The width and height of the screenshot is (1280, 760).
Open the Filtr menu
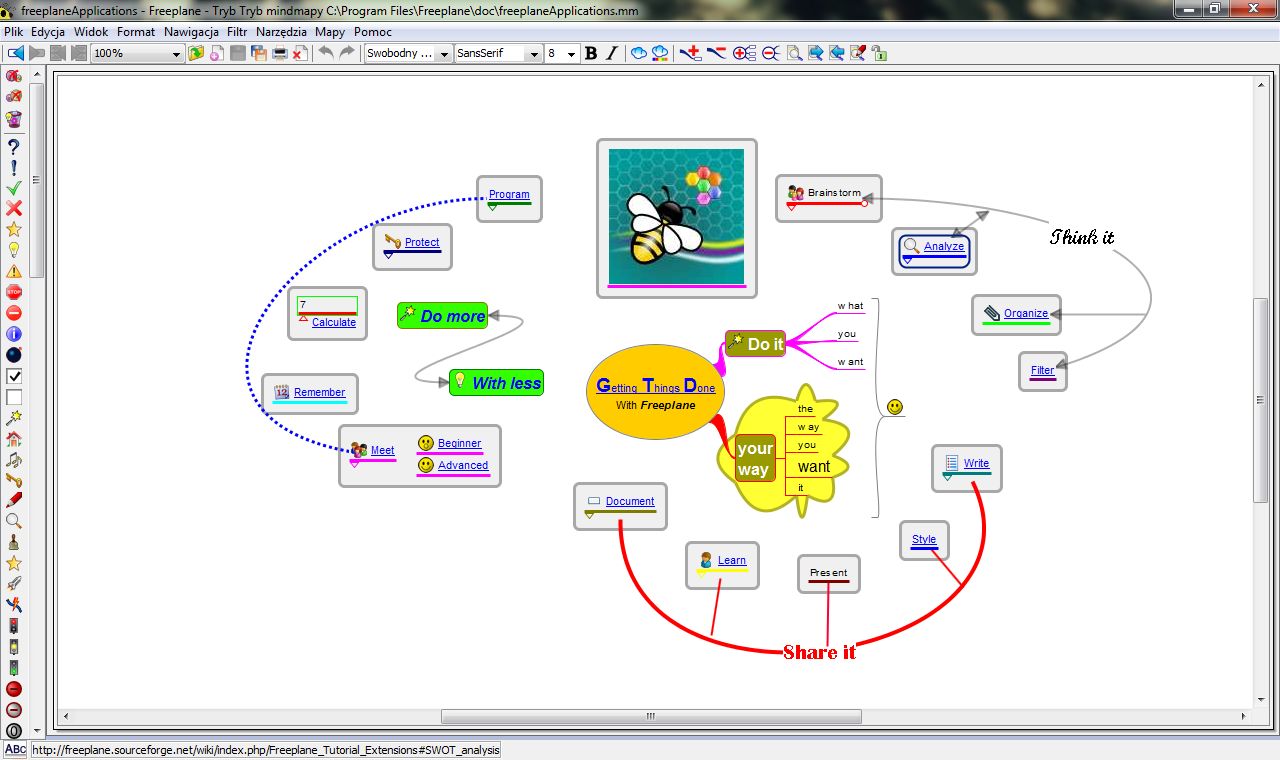coord(237,32)
